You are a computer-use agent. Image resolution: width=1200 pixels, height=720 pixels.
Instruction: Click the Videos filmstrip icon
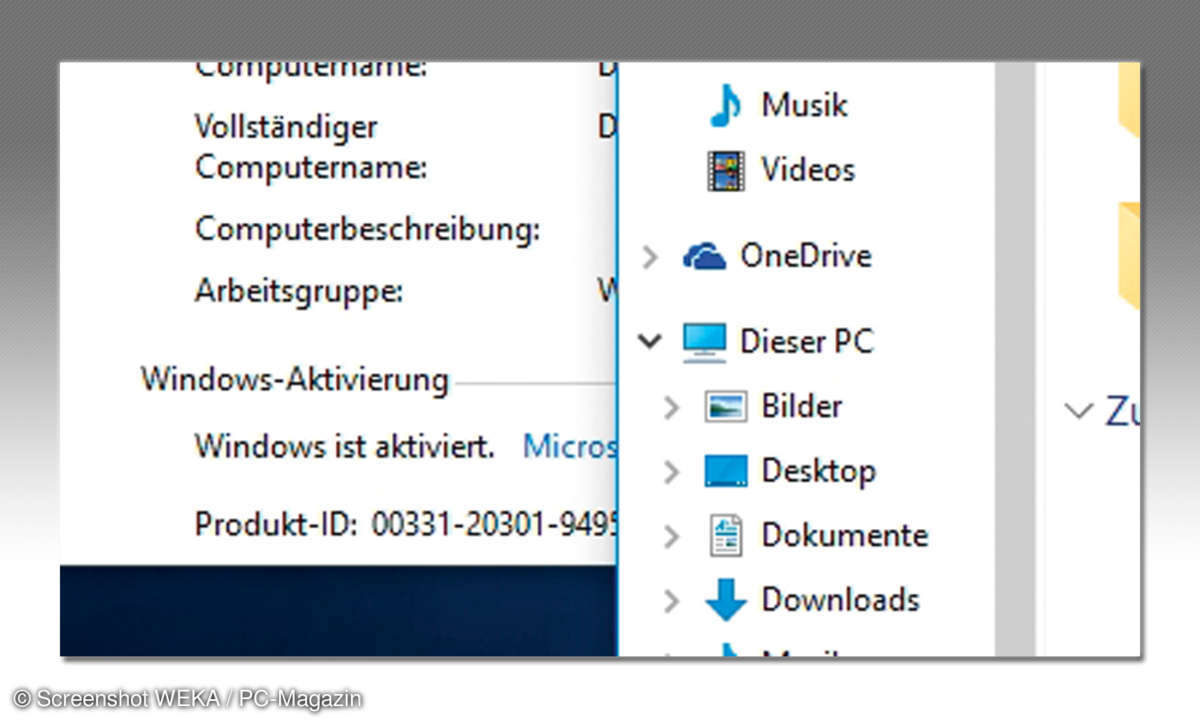coord(725,170)
